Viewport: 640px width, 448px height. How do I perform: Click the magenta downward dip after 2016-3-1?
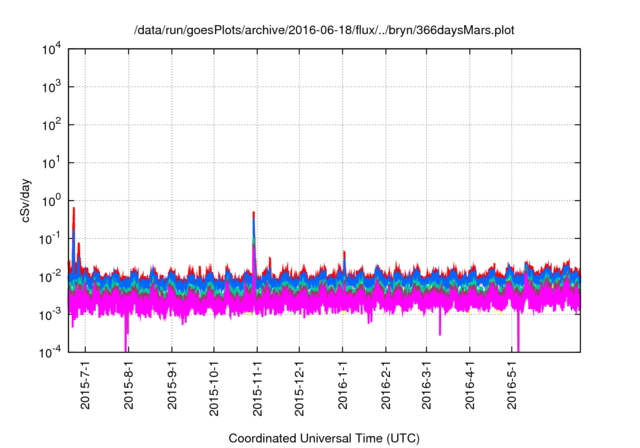coord(440,324)
